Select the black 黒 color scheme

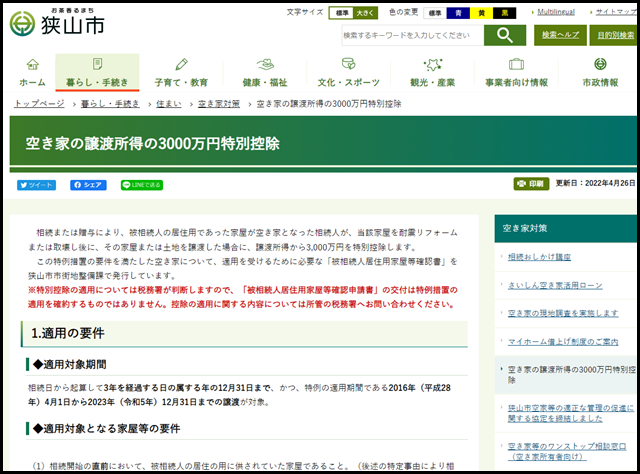504,13
